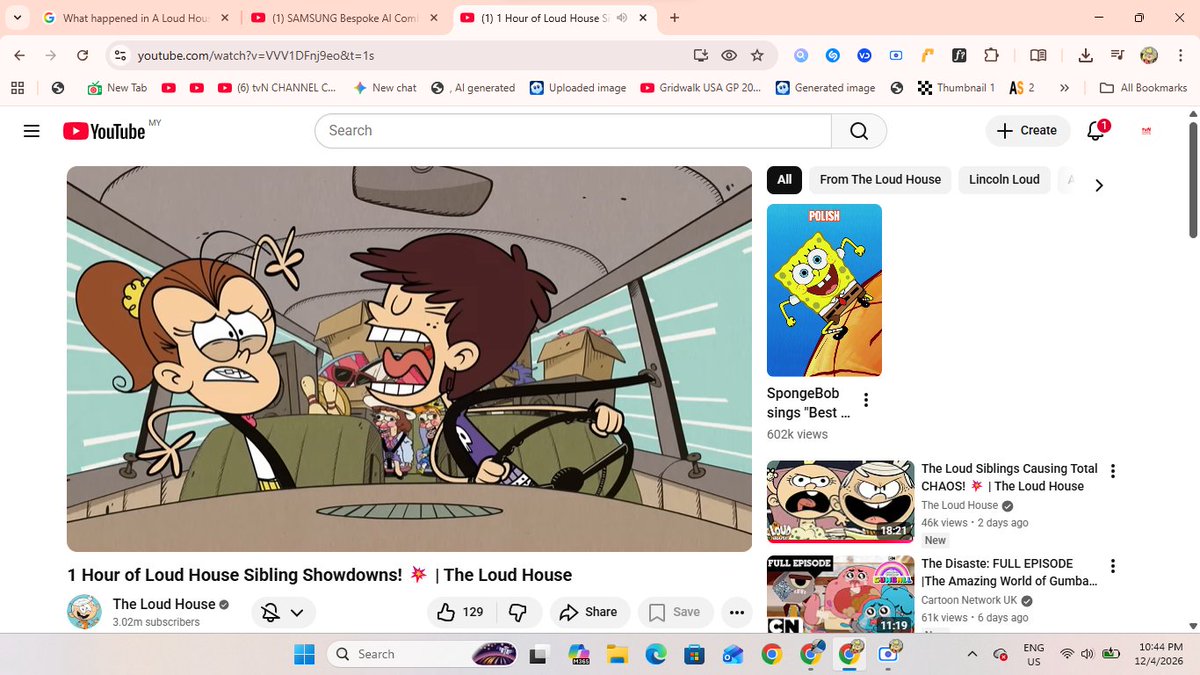Viewport: 1200px width, 675px height.
Task: Switch to the SAMSUNG Bespoke AI tab
Action: point(342,18)
